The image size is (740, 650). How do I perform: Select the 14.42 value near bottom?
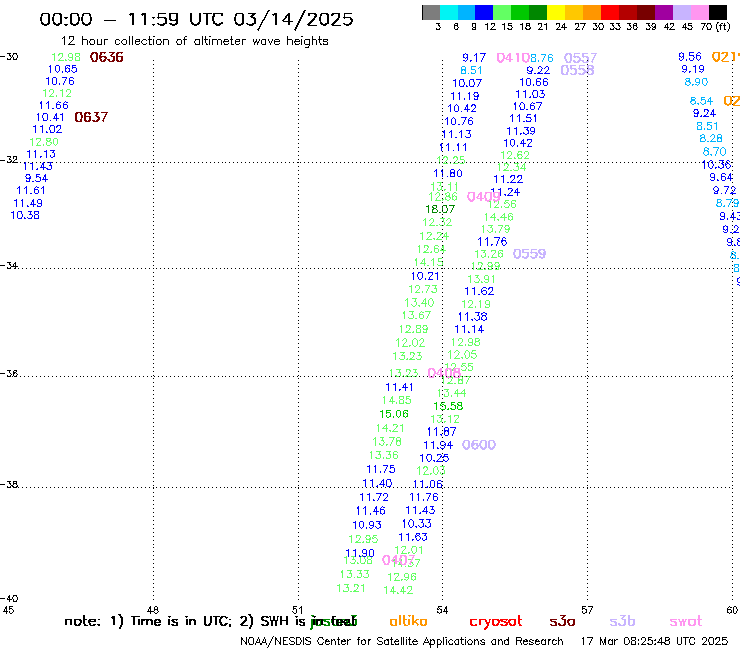pos(398,590)
